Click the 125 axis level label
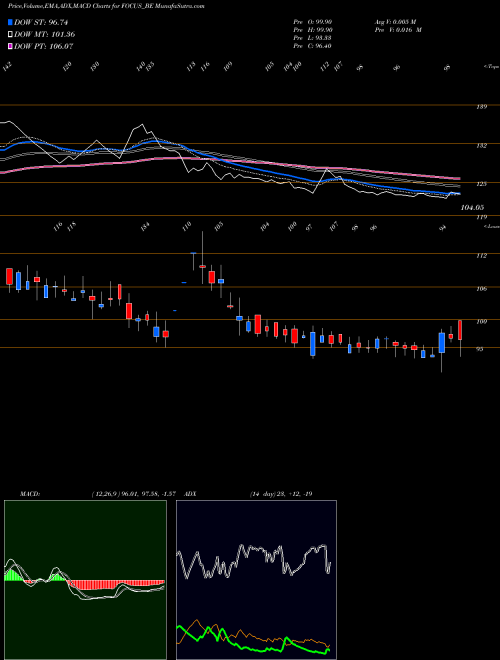The height and width of the screenshot is (660, 500). click(483, 184)
